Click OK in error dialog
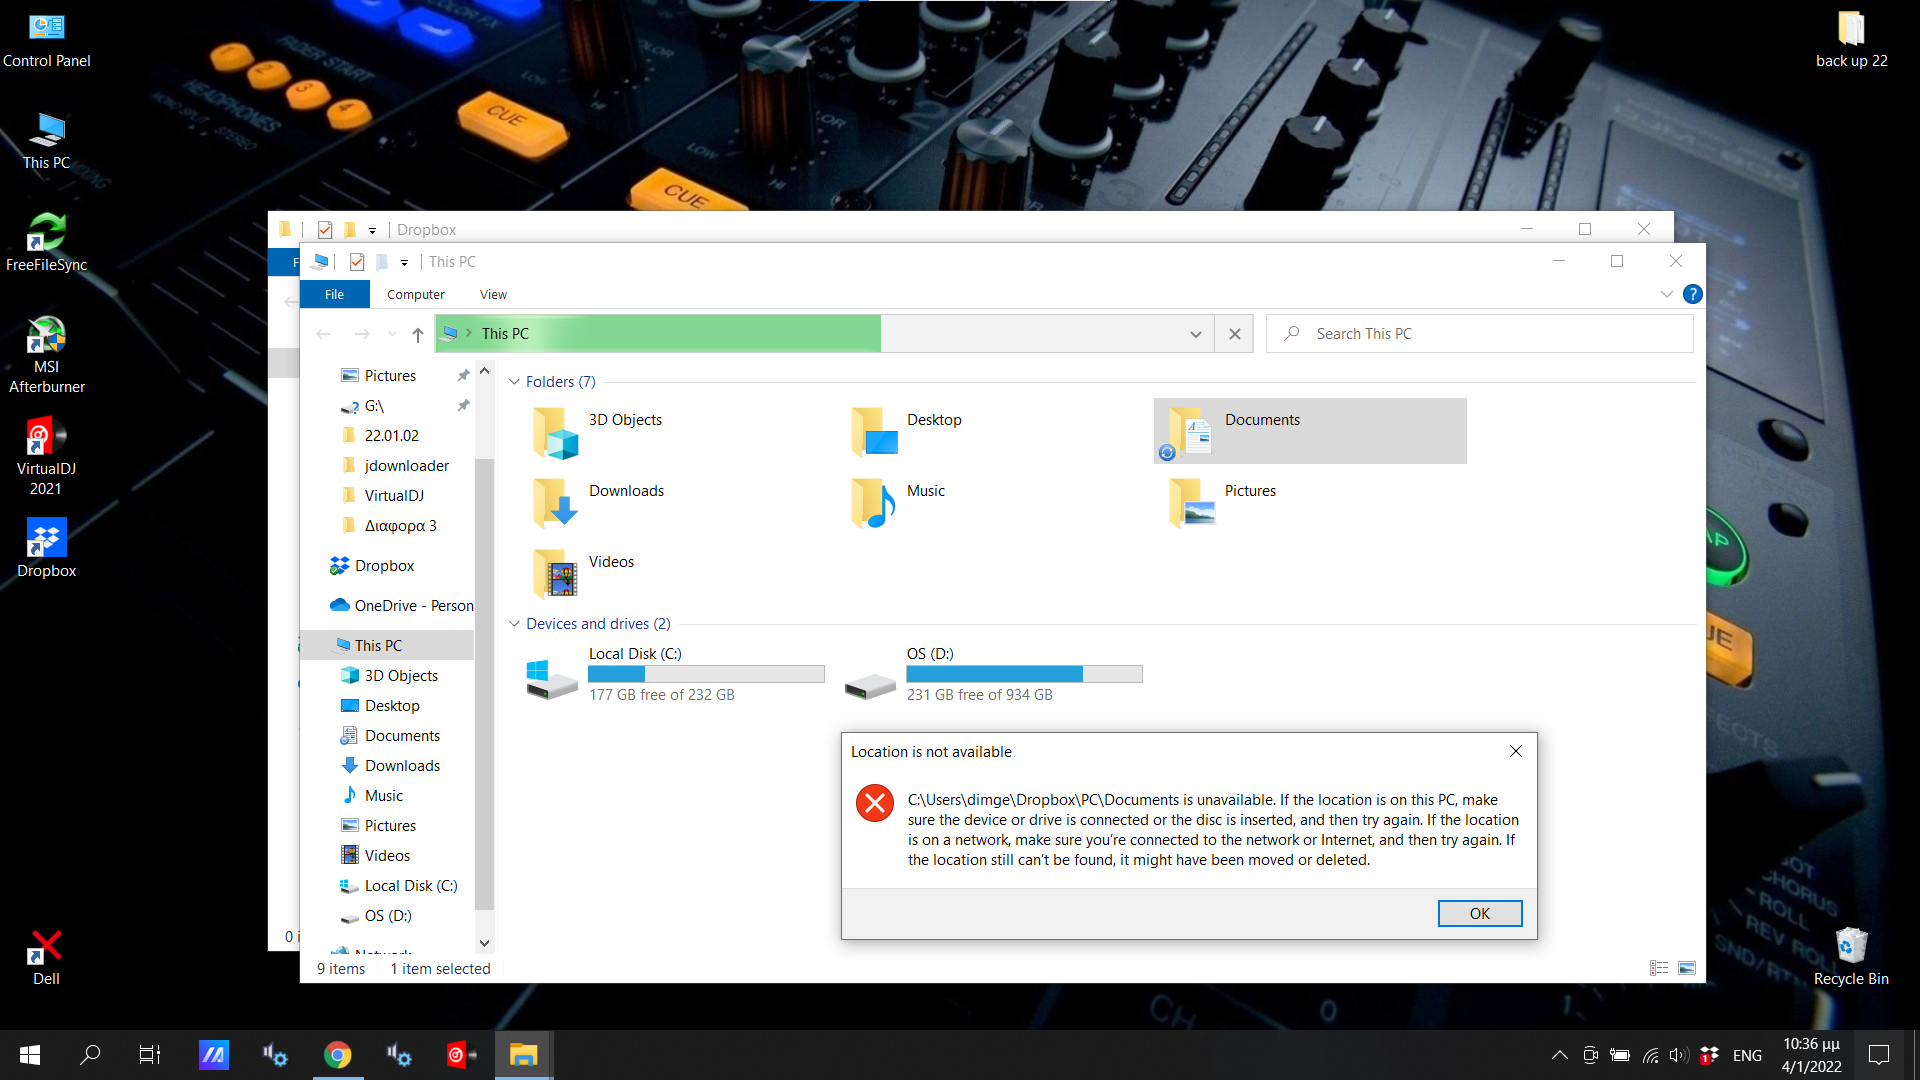This screenshot has height=1080, width=1920. coord(1480,914)
